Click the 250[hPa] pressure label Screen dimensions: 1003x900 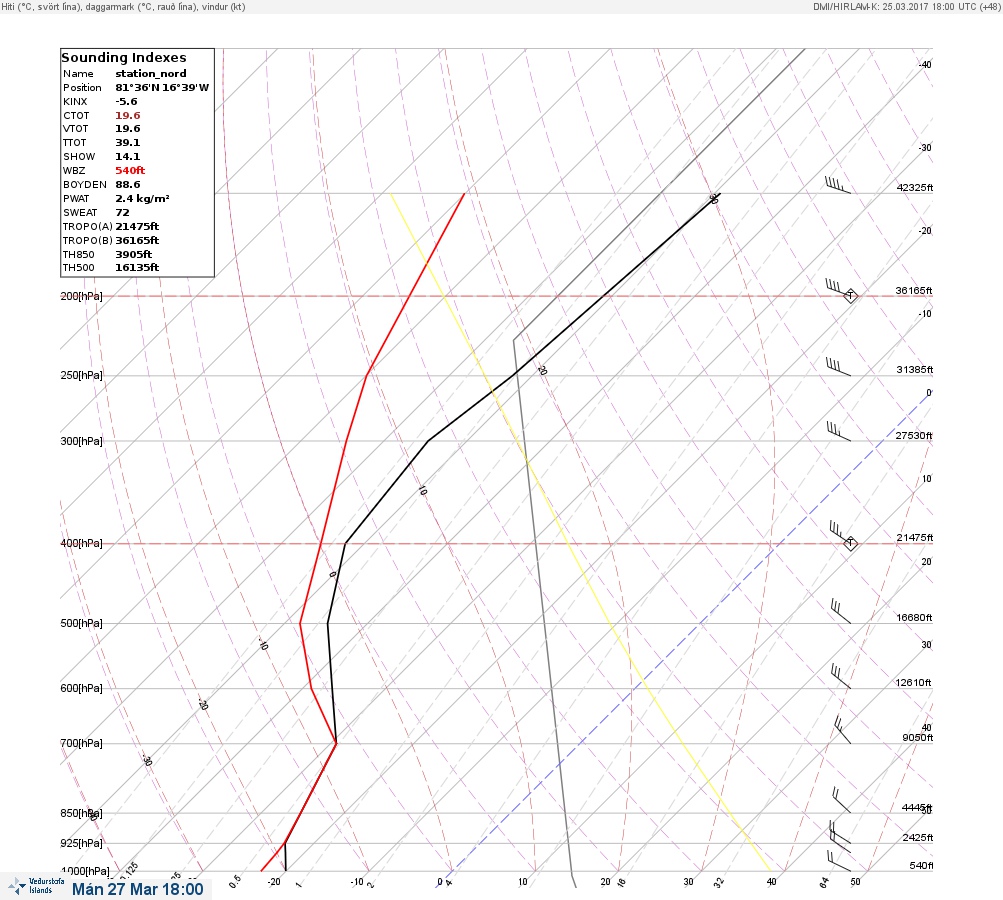[x=81, y=375]
